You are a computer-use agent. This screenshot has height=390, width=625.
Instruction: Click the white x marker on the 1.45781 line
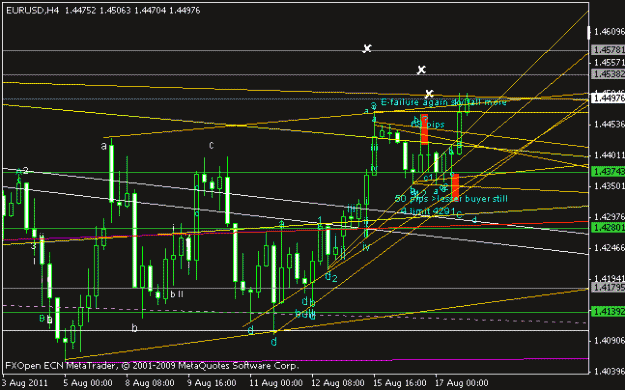pyautogui.click(x=367, y=49)
